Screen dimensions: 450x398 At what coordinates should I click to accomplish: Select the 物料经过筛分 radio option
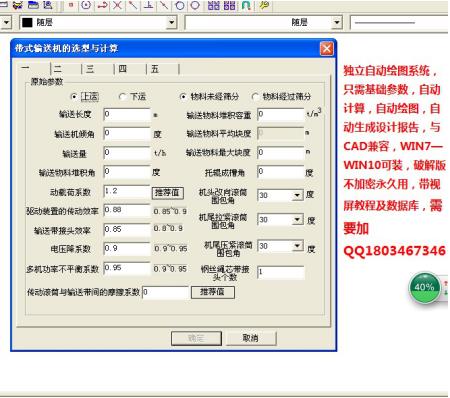pos(255,97)
